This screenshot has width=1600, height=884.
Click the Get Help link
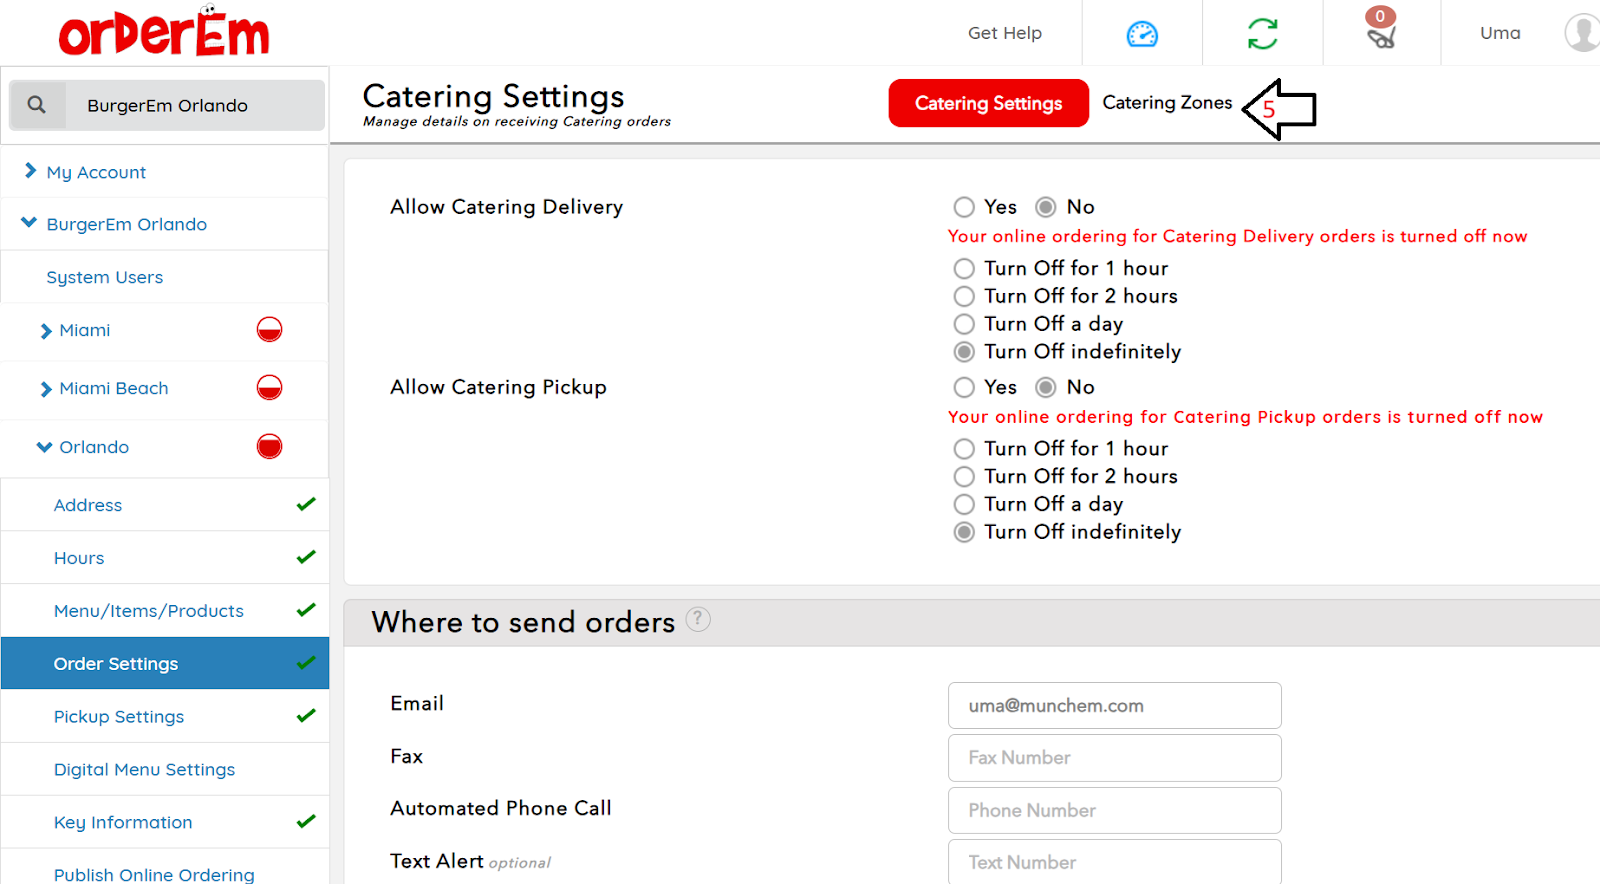pyautogui.click(x=1004, y=33)
